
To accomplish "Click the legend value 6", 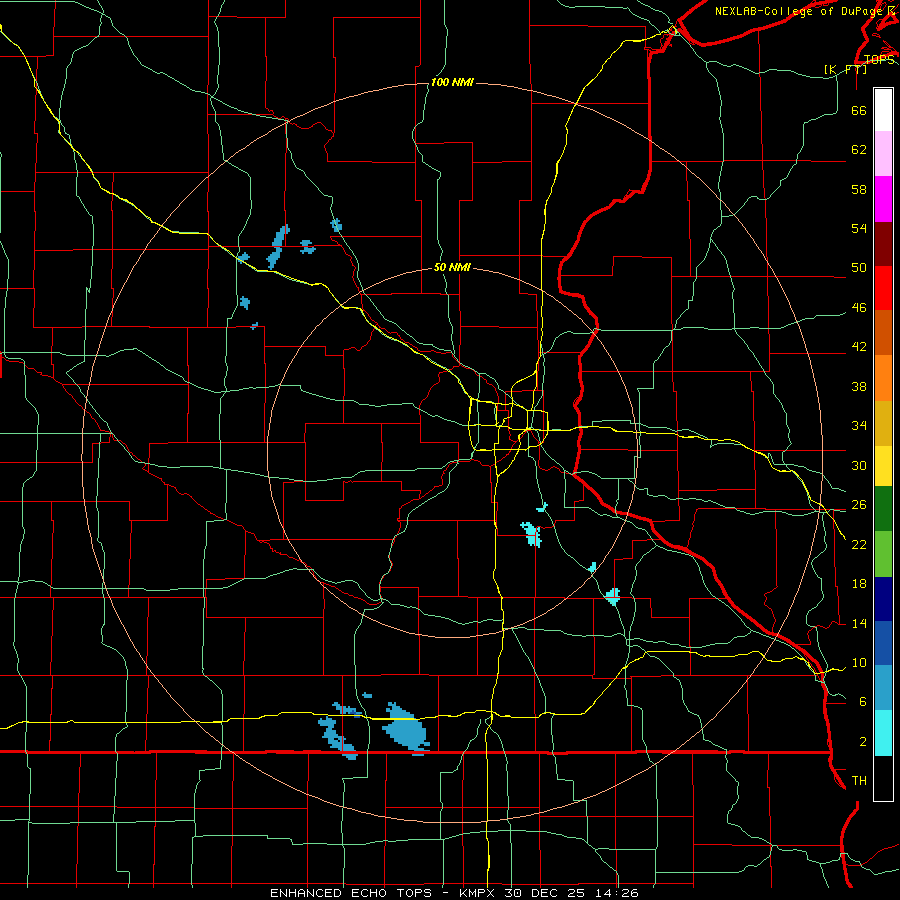I will 863,702.
